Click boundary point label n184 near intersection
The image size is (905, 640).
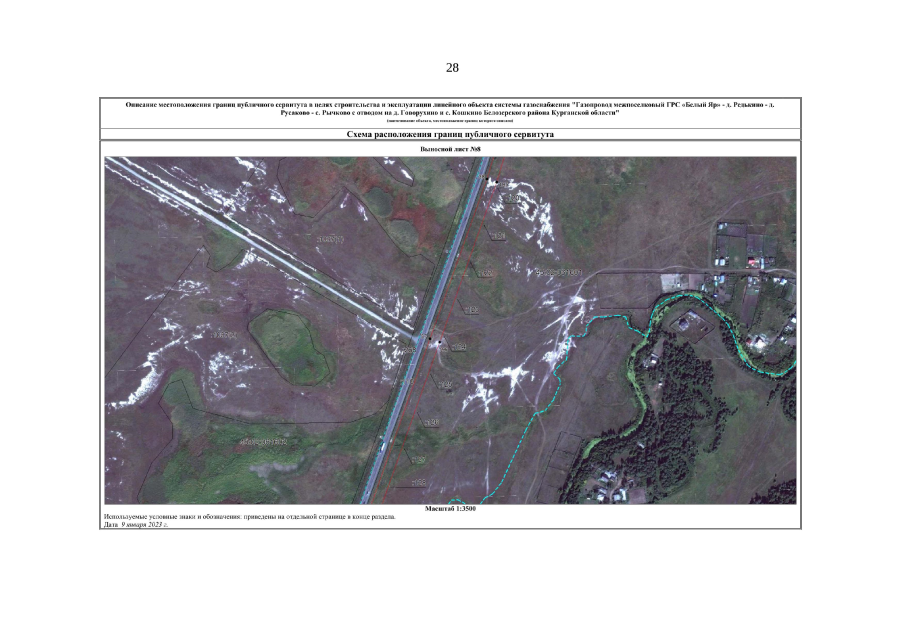click(x=459, y=347)
